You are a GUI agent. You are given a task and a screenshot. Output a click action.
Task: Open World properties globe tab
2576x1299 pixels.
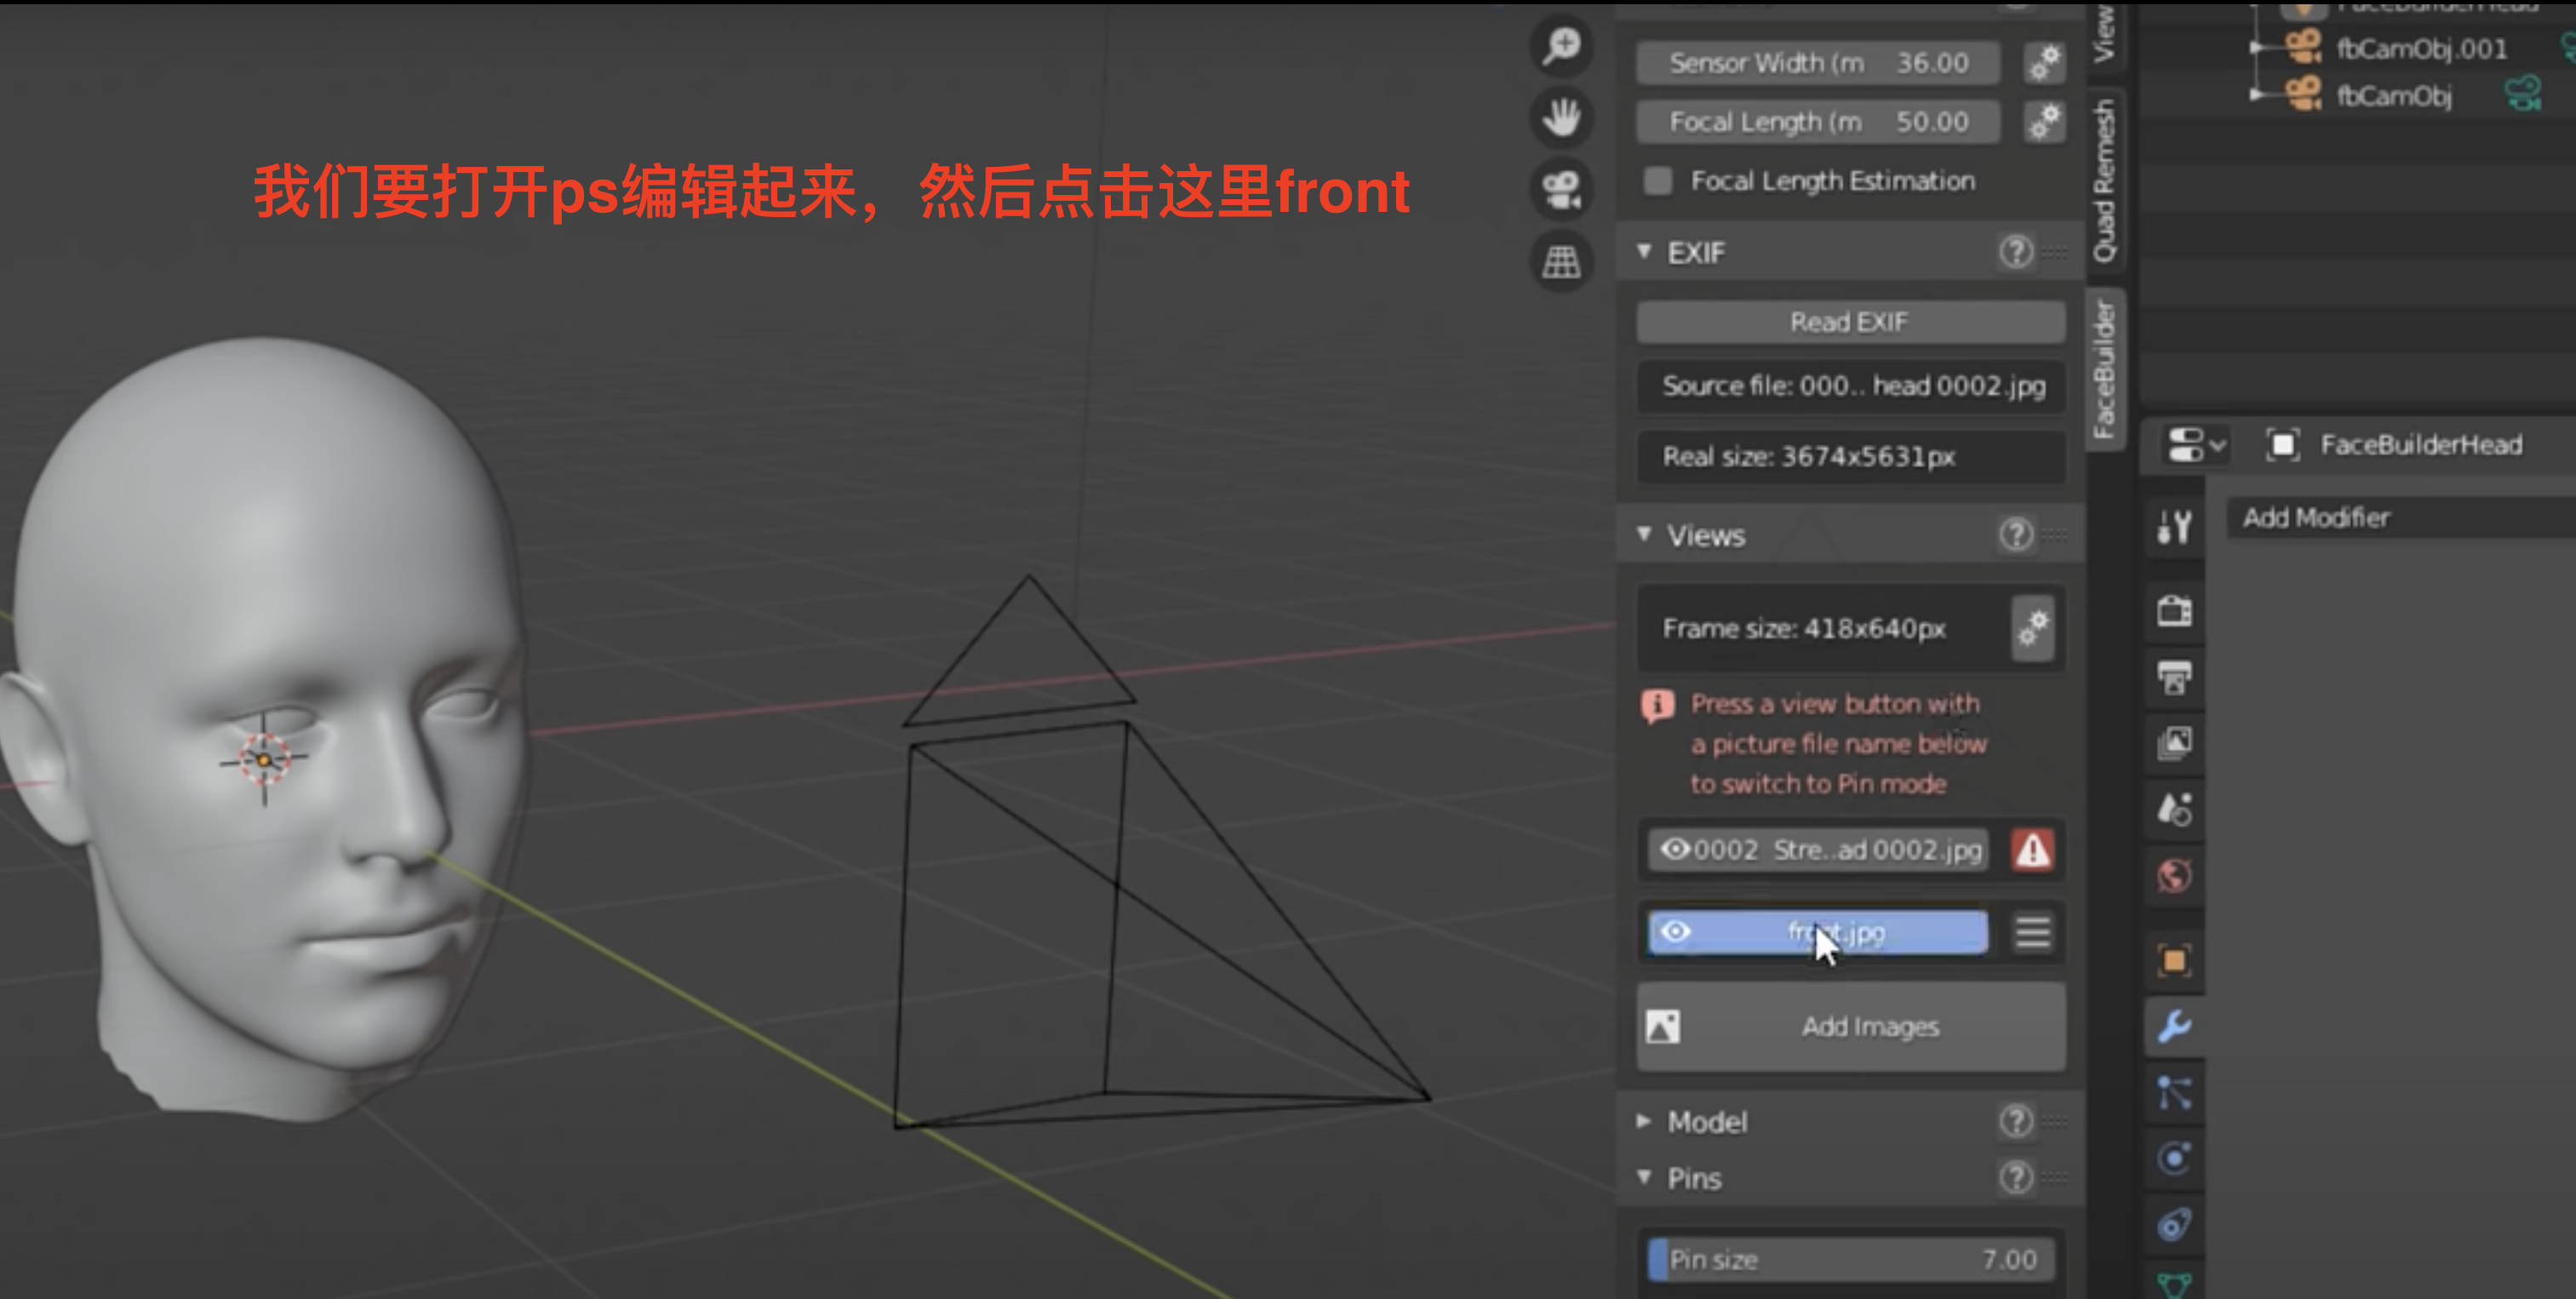click(x=2174, y=876)
